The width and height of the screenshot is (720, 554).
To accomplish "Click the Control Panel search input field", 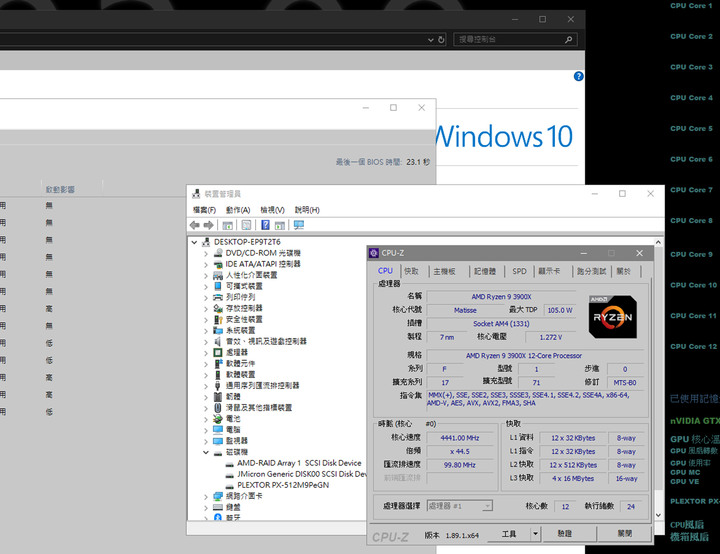I will [x=510, y=40].
